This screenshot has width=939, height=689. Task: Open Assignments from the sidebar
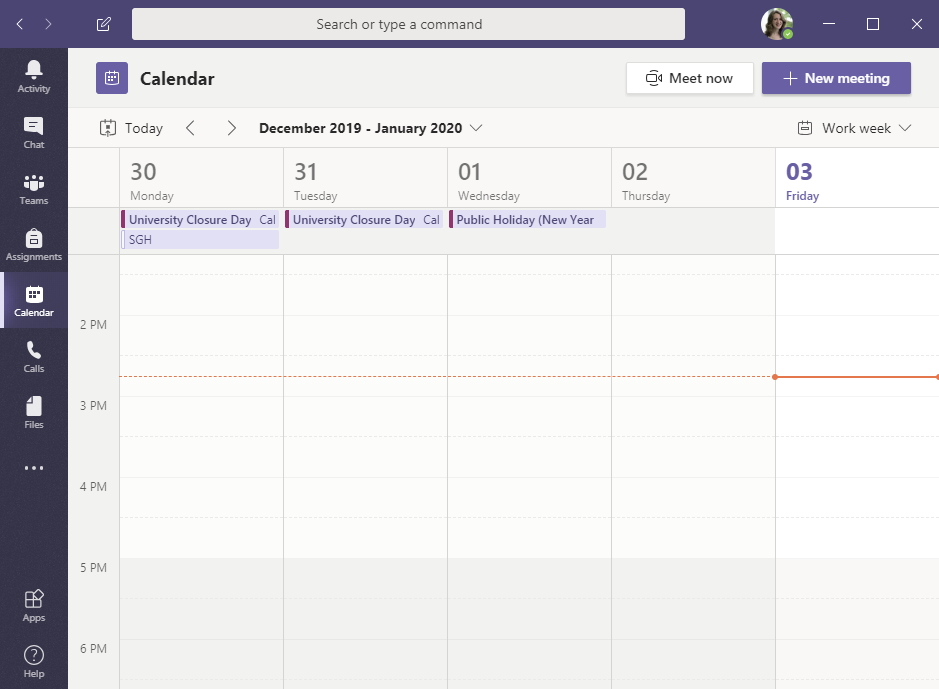pos(34,243)
